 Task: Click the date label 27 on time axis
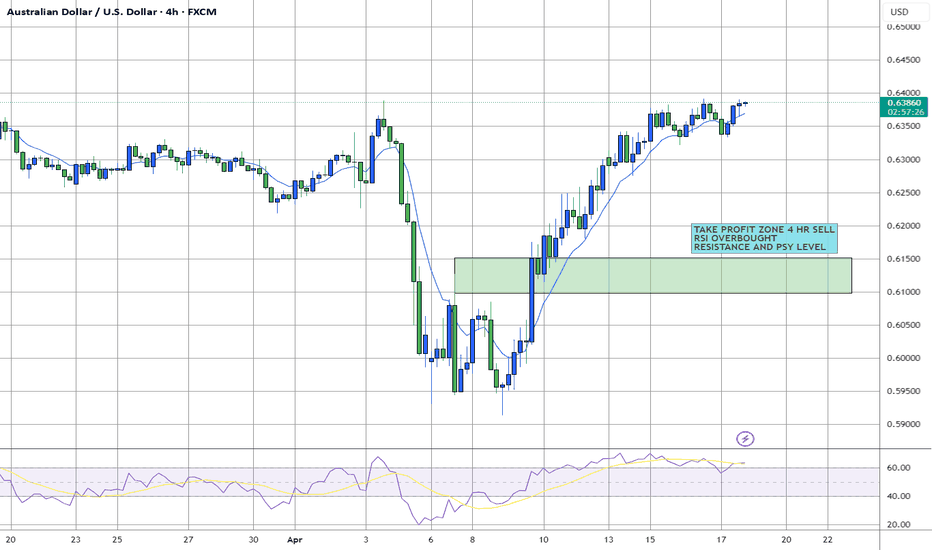coord(188,540)
